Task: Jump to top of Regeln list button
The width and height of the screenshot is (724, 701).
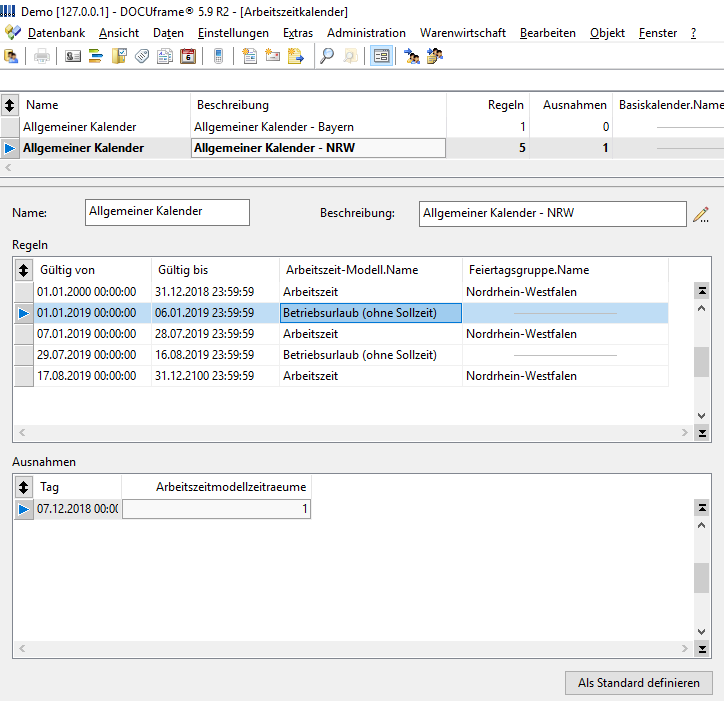Action: click(702, 290)
